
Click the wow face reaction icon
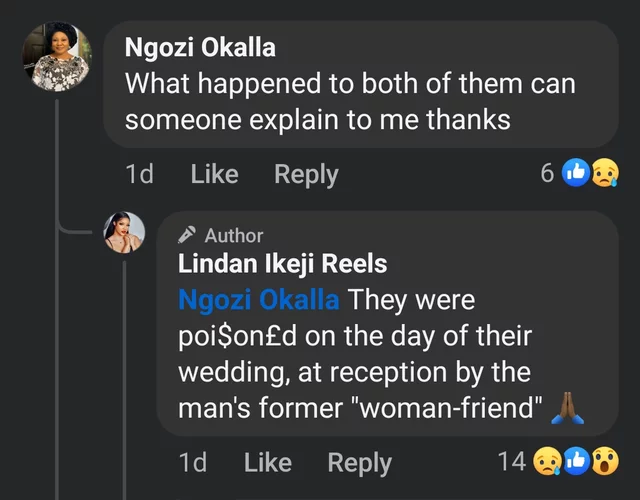[603, 461]
